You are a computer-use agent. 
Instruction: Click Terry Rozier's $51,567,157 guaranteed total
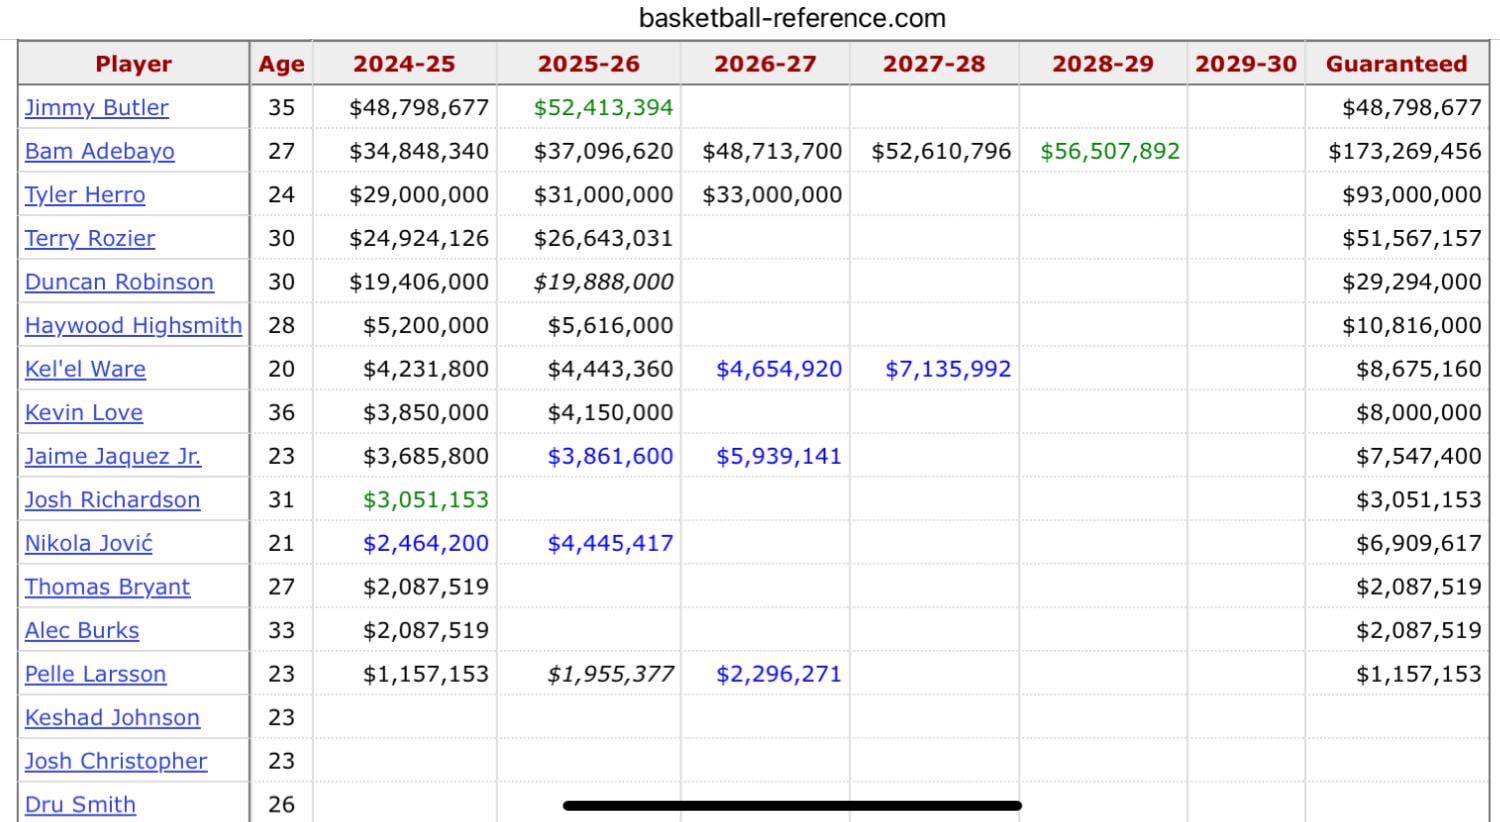point(1412,238)
